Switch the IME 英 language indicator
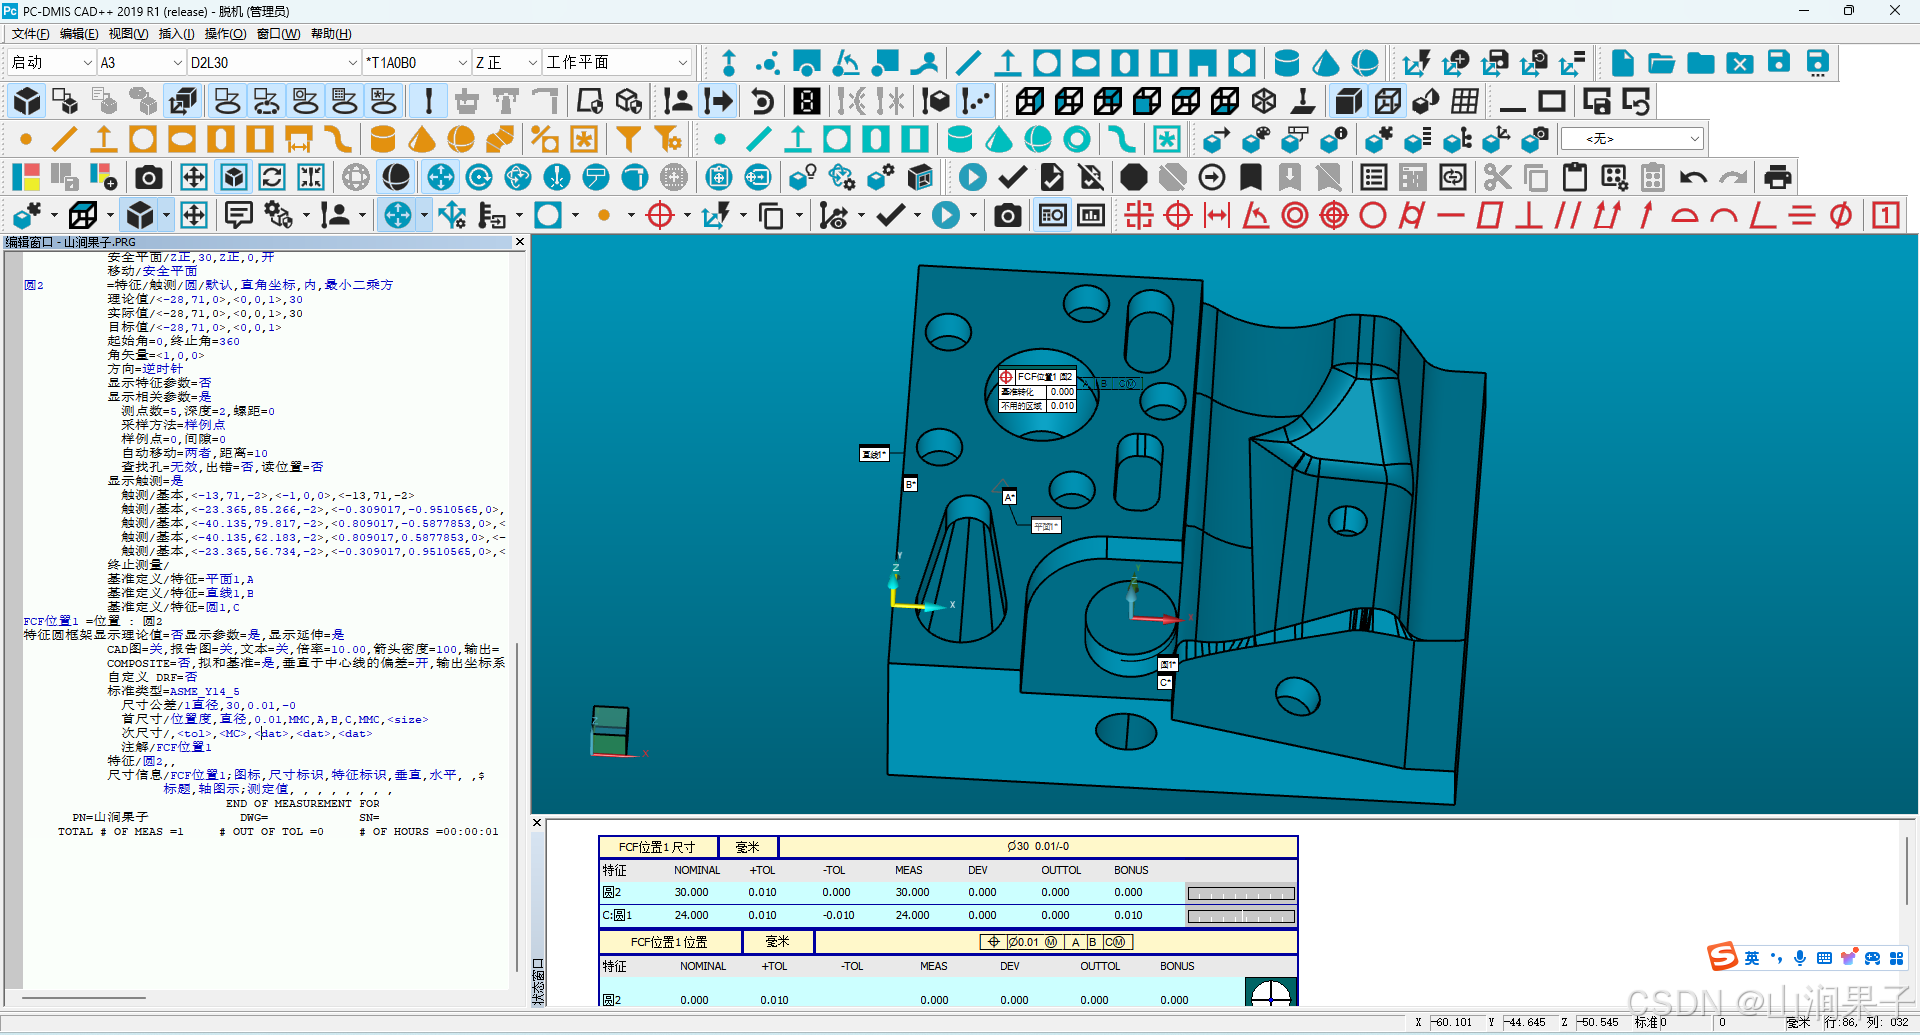Image resolution: width=1920 pixels, height=1035 pixels. pos(1752,958)
